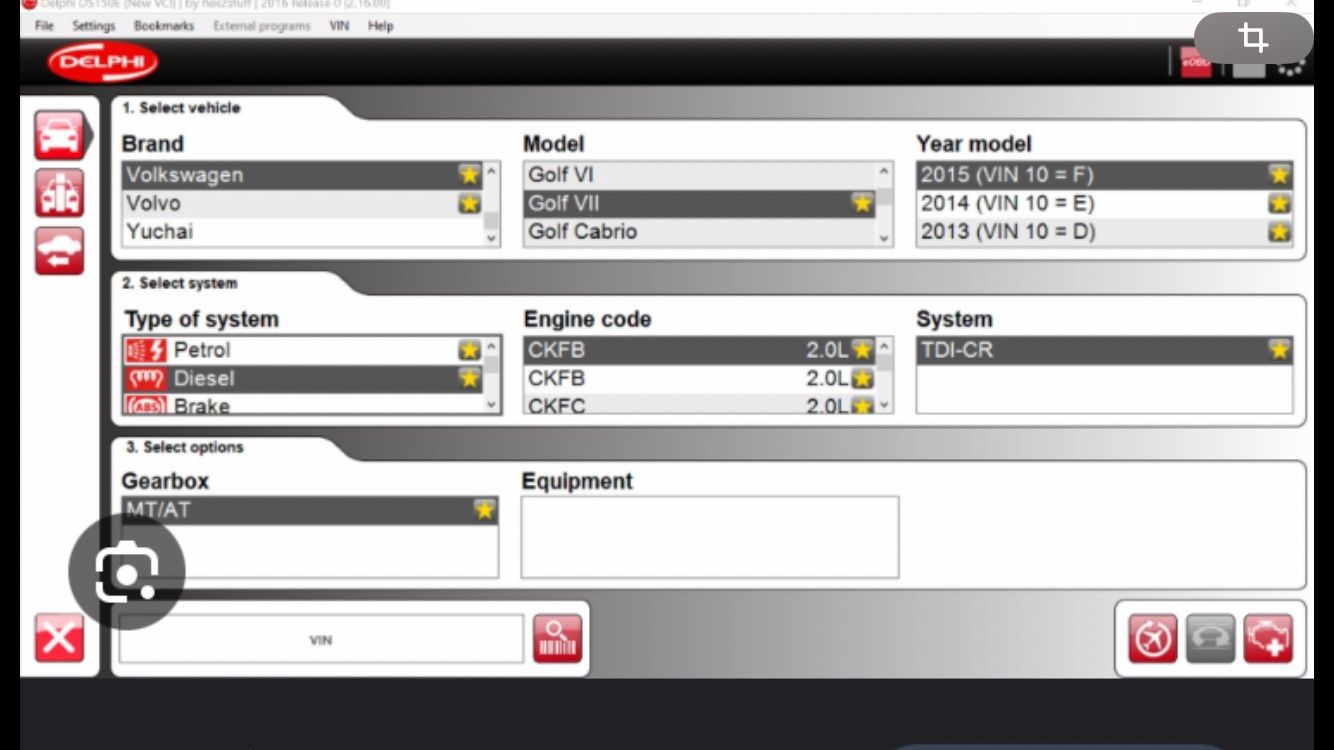Toggle favorite star on Golf VII
Image resolution: width=1334 pixels, height=750 pixels.
click(862, 204)
